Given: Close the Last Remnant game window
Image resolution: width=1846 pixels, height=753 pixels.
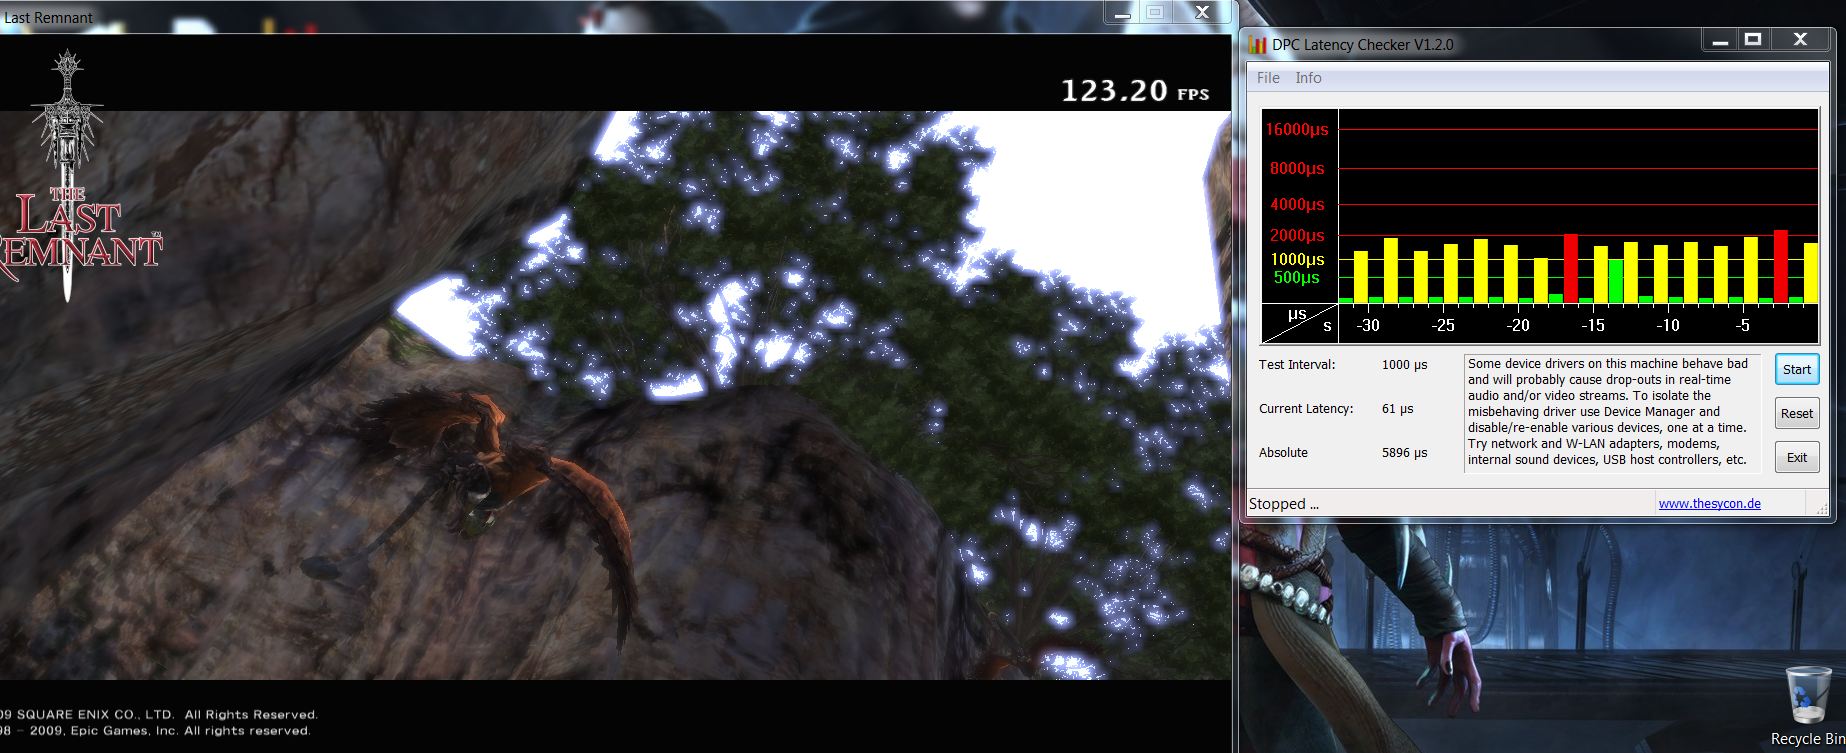Looking at the screenshot, I should point(1204,13).
